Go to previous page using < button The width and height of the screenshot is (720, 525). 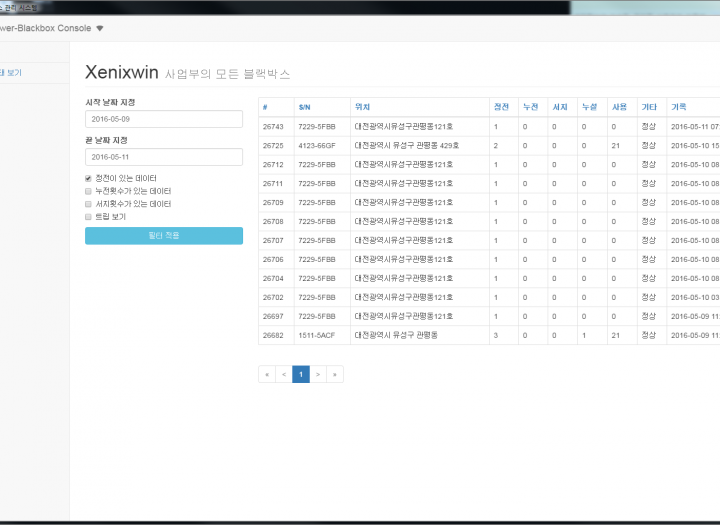point(283,374)
